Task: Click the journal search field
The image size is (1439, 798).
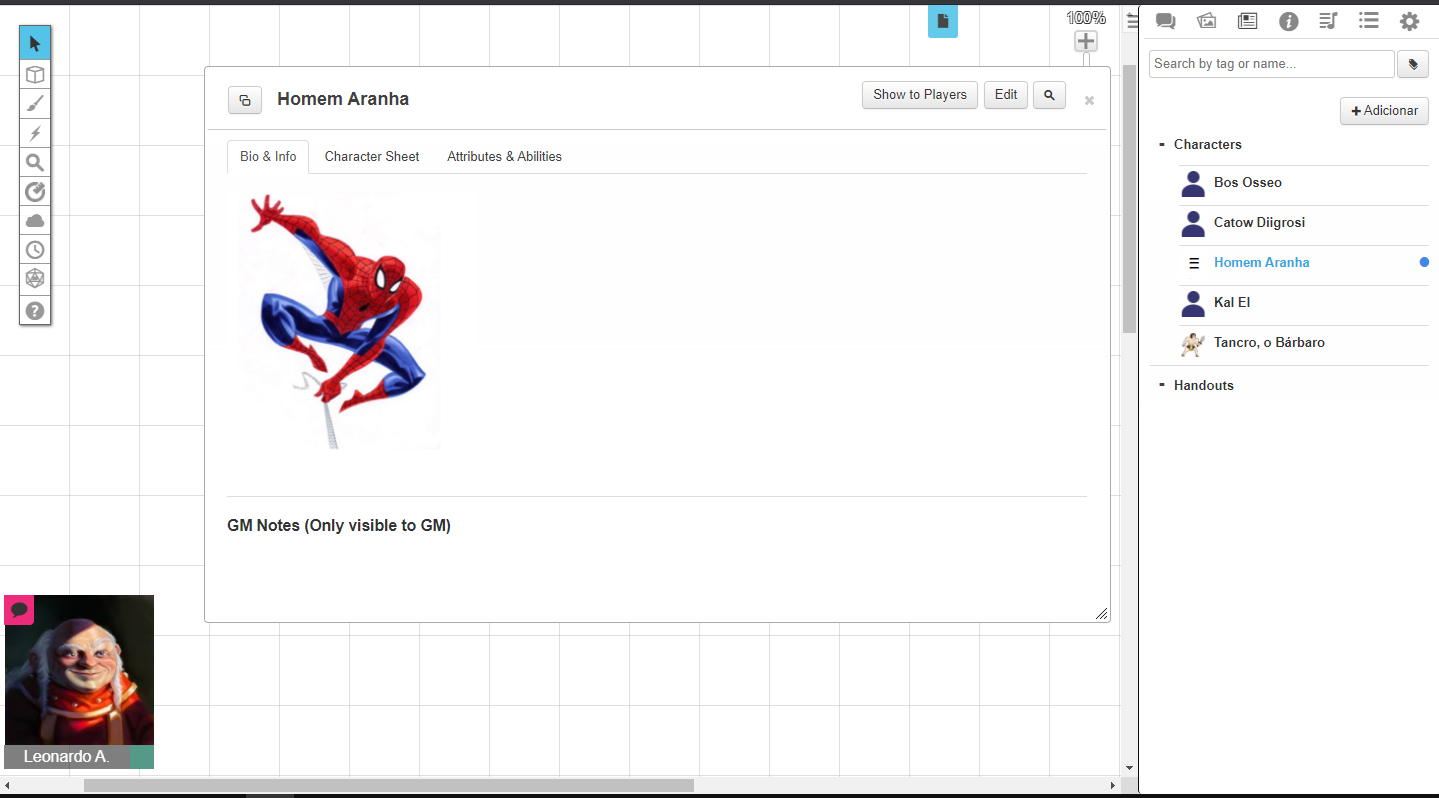Action: pos(1271,64)
